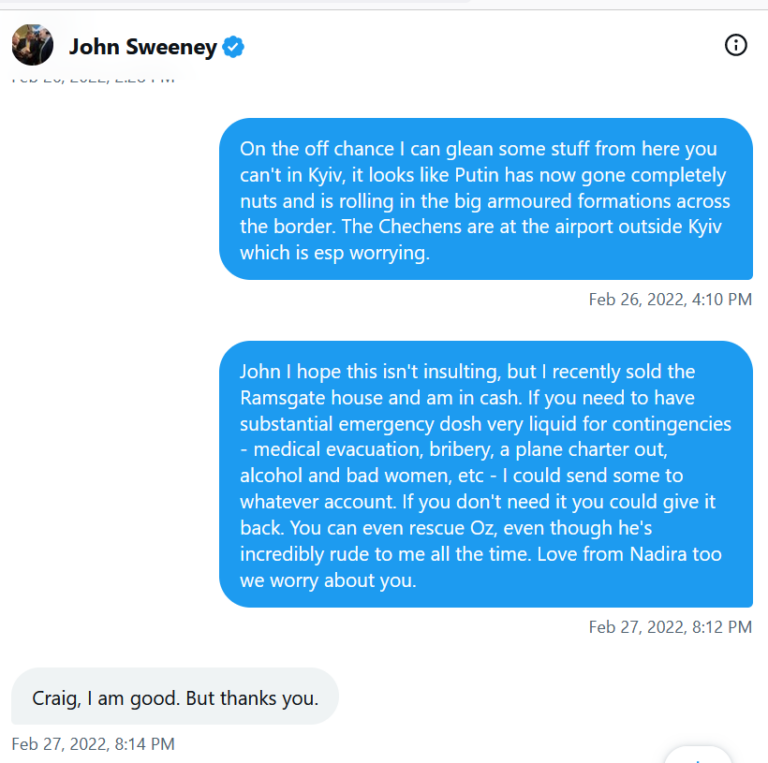Click the scroll-to-latest button at bottom right
The height and width of the screenshot is (763, 768).
[700, 755]
